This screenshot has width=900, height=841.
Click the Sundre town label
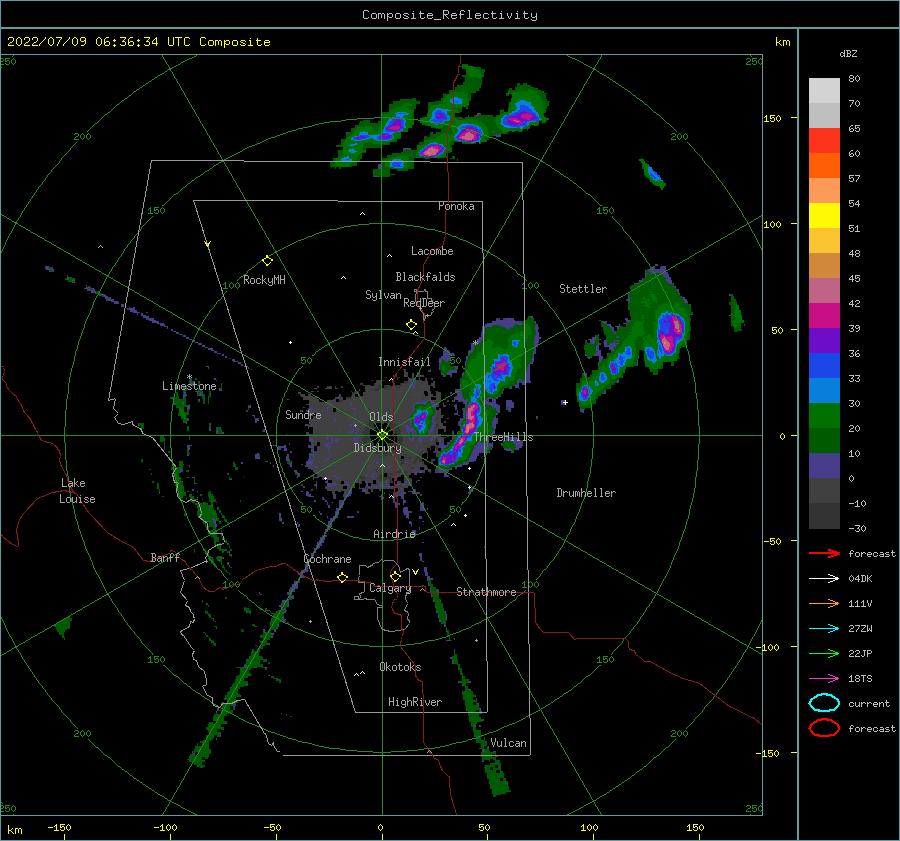pyautogui.click(x=303, y=414)
